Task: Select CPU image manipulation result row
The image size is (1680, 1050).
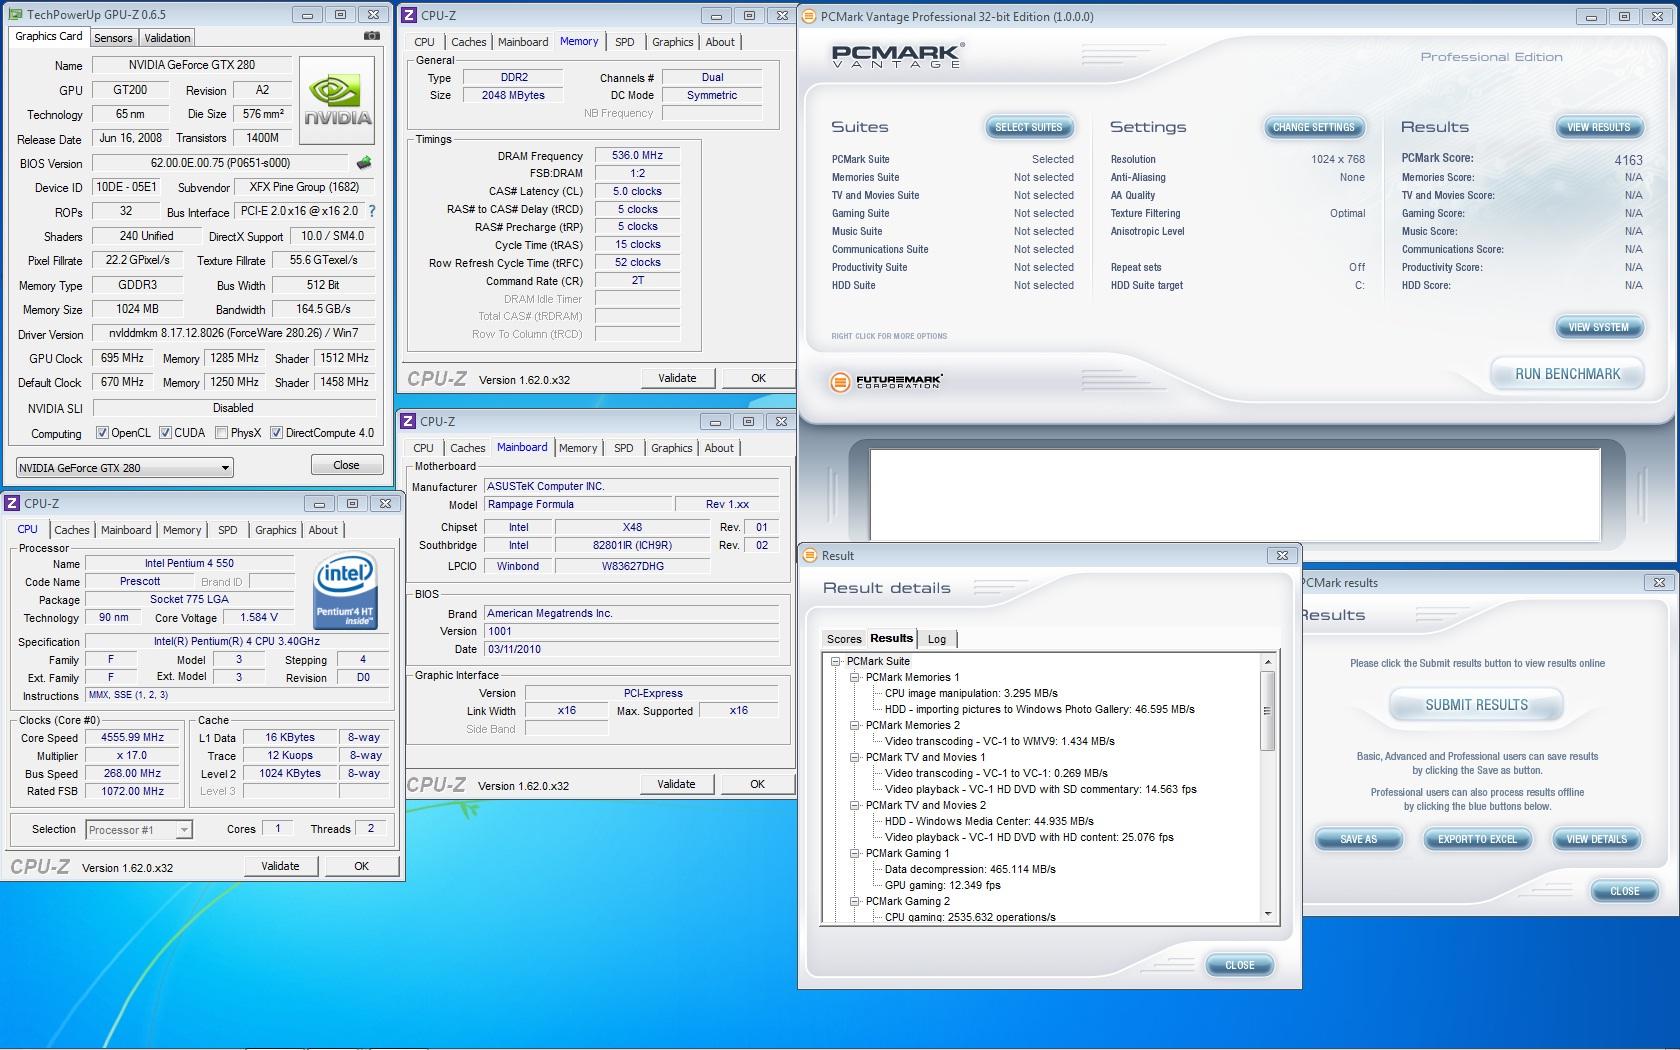Action: (x=971, y=693)
